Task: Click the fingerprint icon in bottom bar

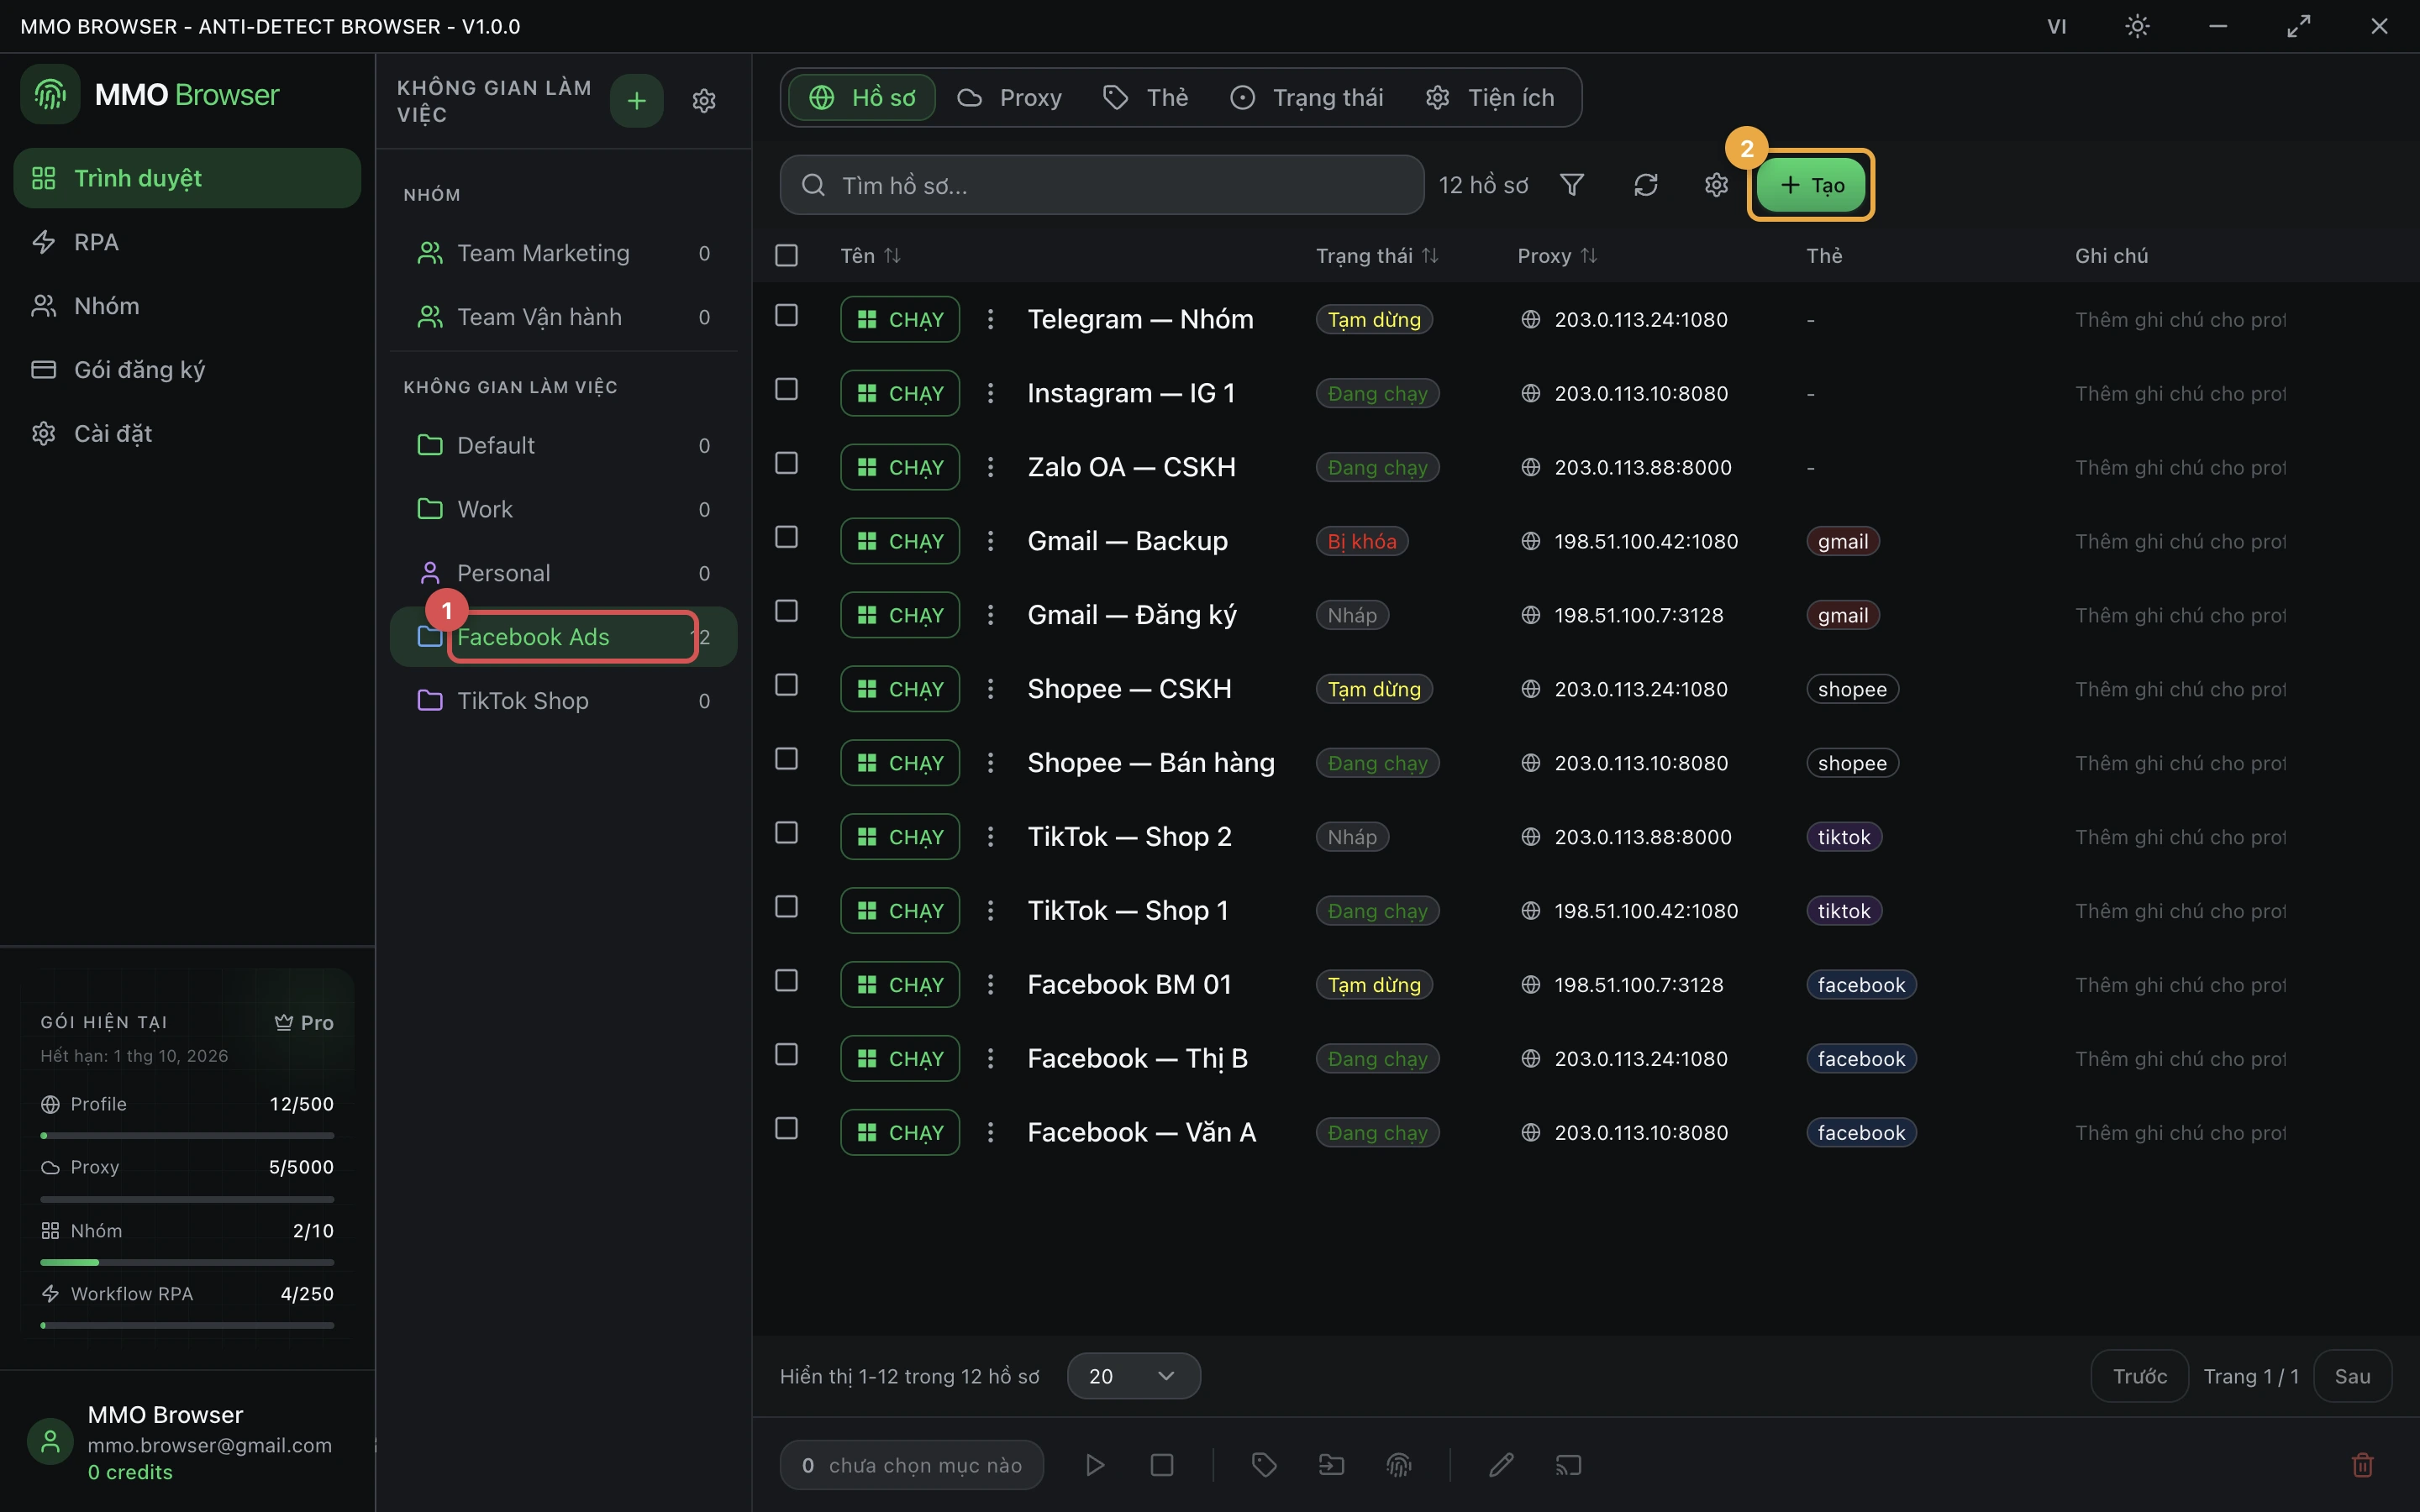Action: click(x=1398, y=1465)
